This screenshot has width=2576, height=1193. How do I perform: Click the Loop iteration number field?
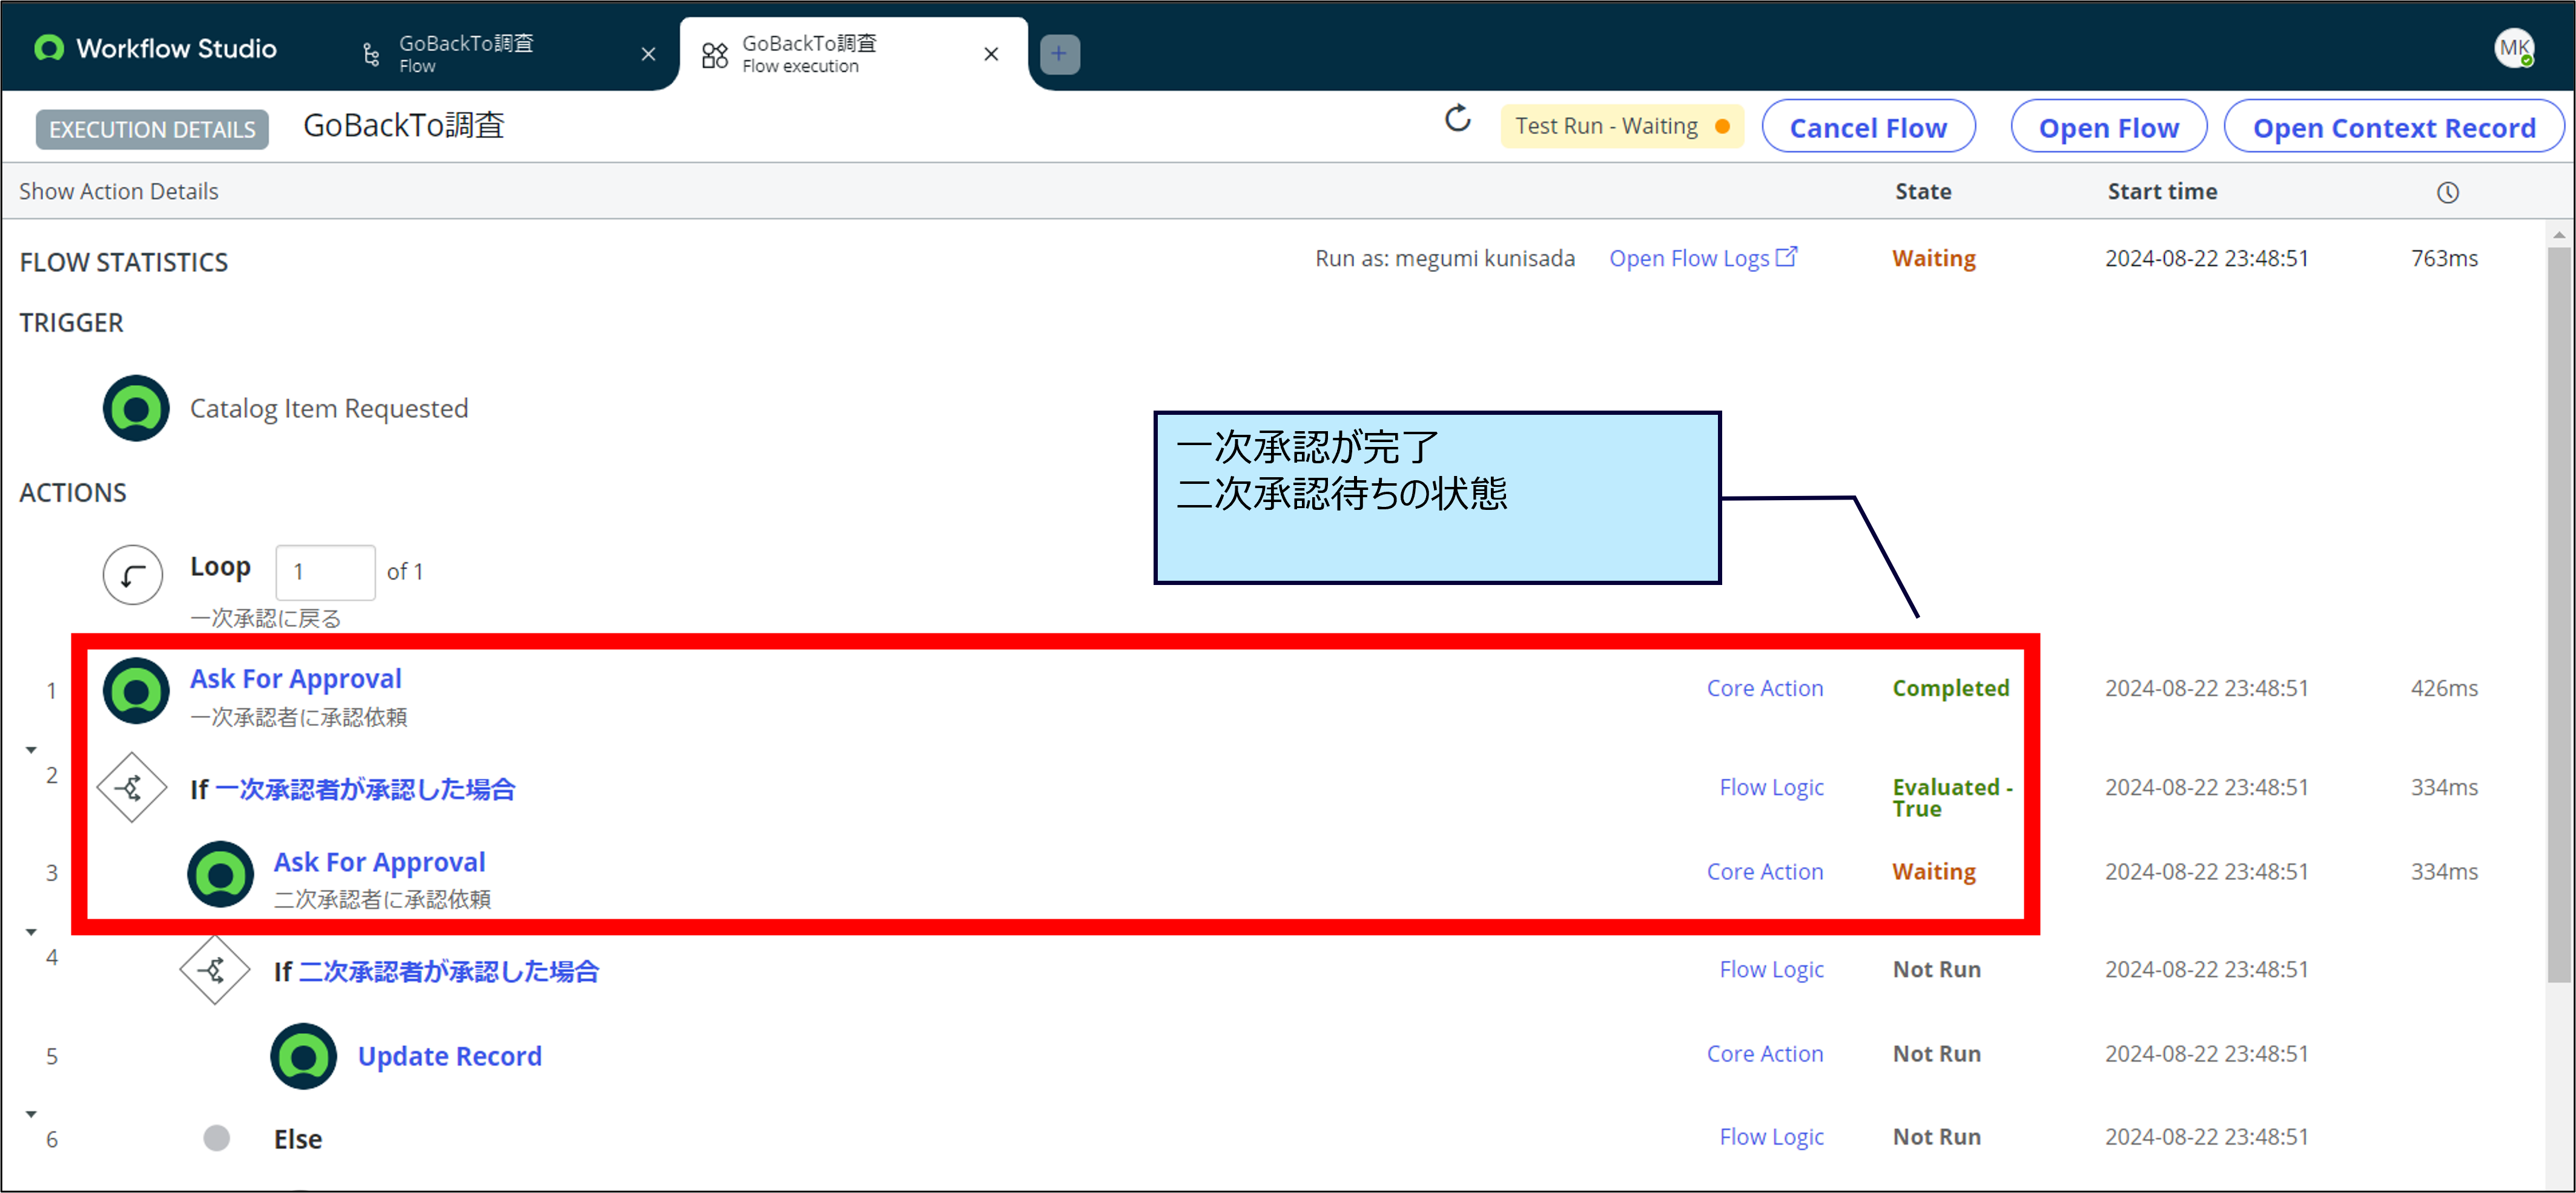pos(325,572)
